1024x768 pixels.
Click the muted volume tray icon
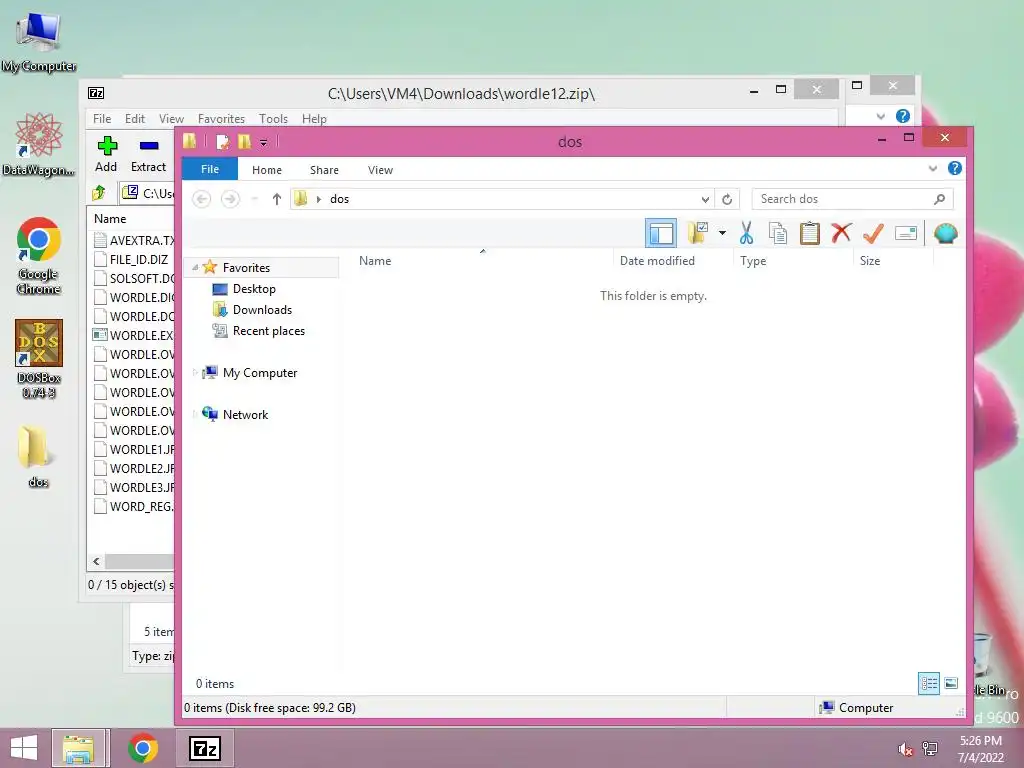click(x=905, y=749)
